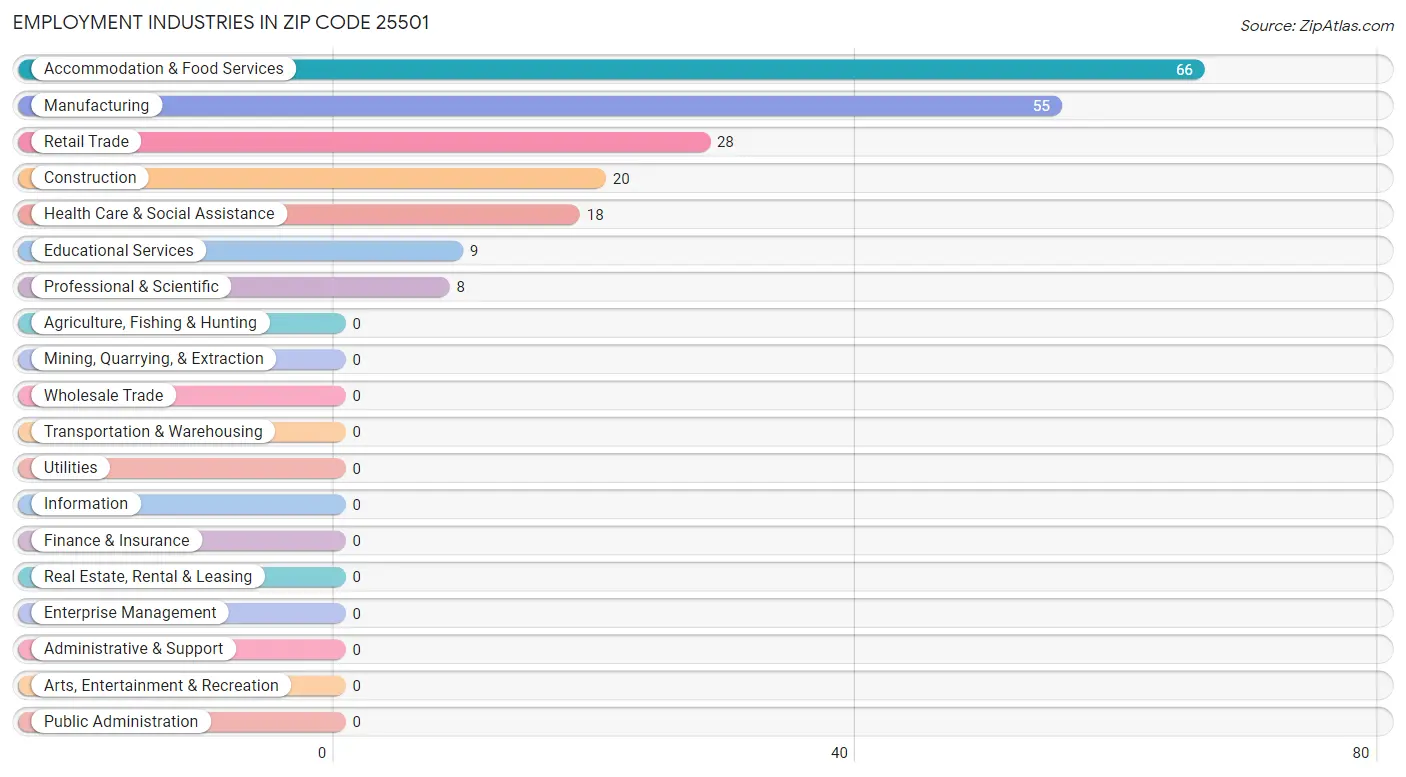Click the value 28 beside Retail Trade
1406x777 pixels.
(x=725, y=142)
